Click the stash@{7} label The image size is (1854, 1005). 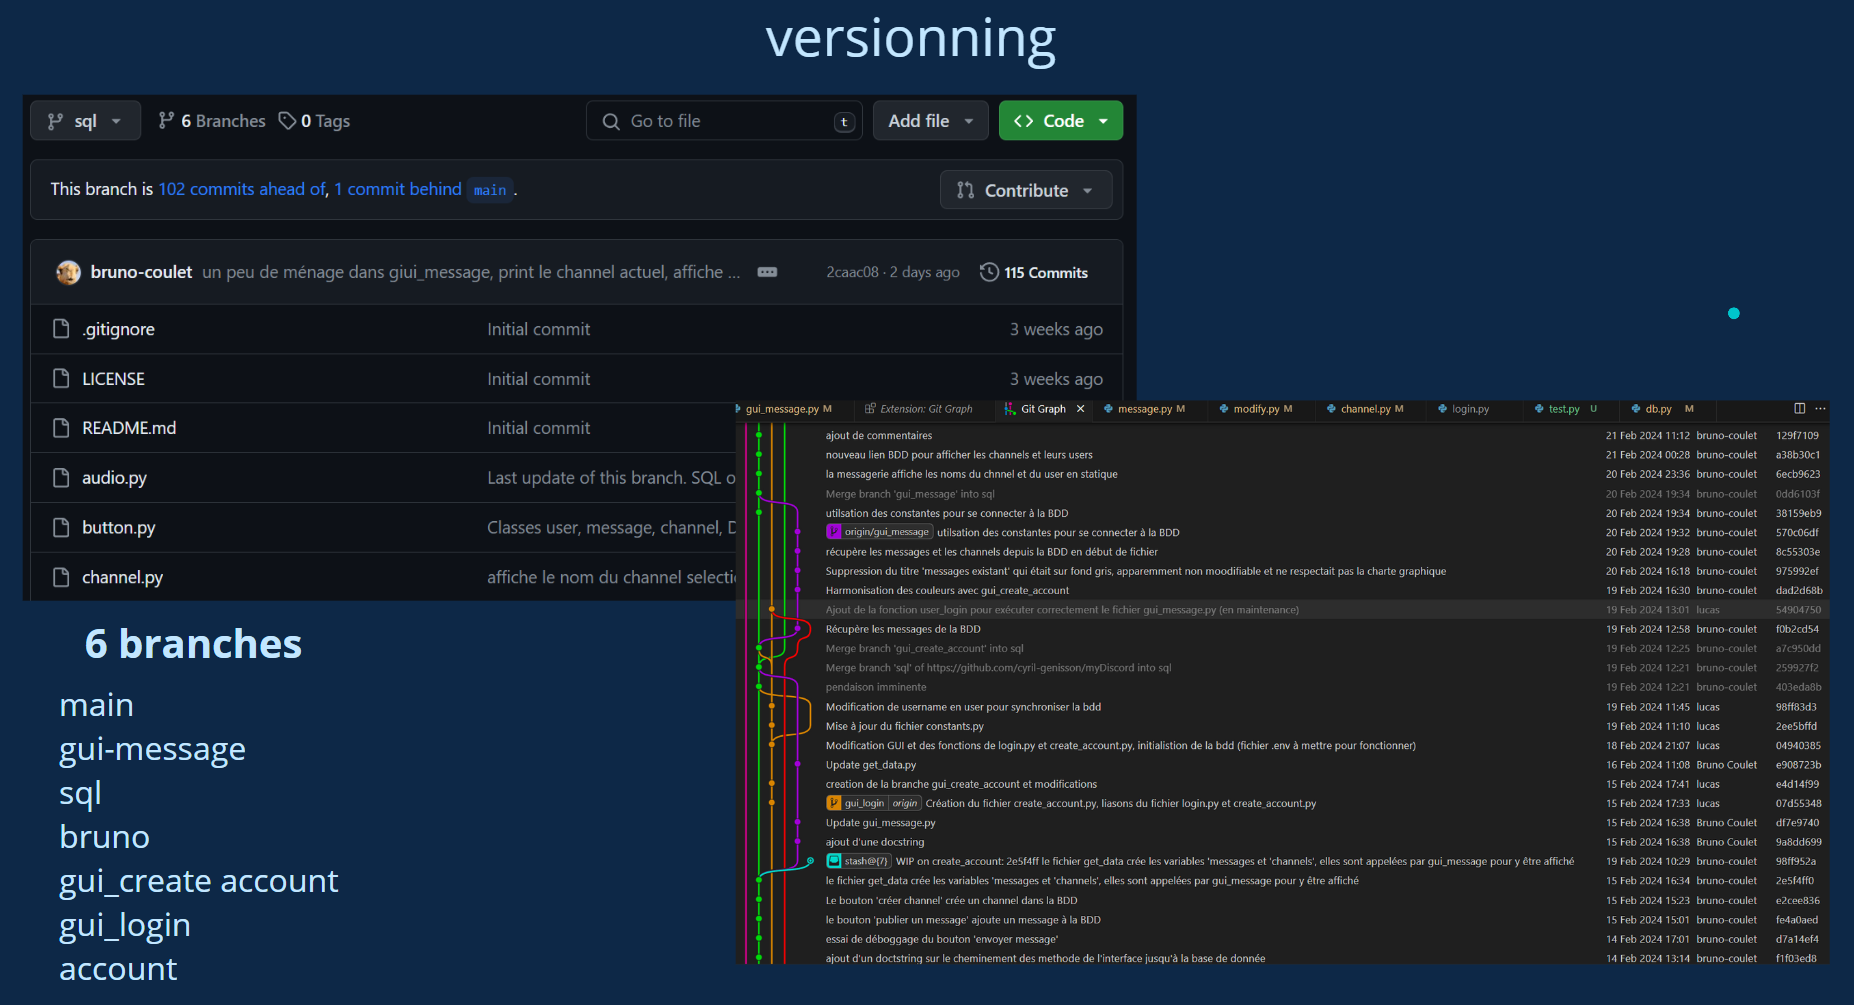(858, 861)
